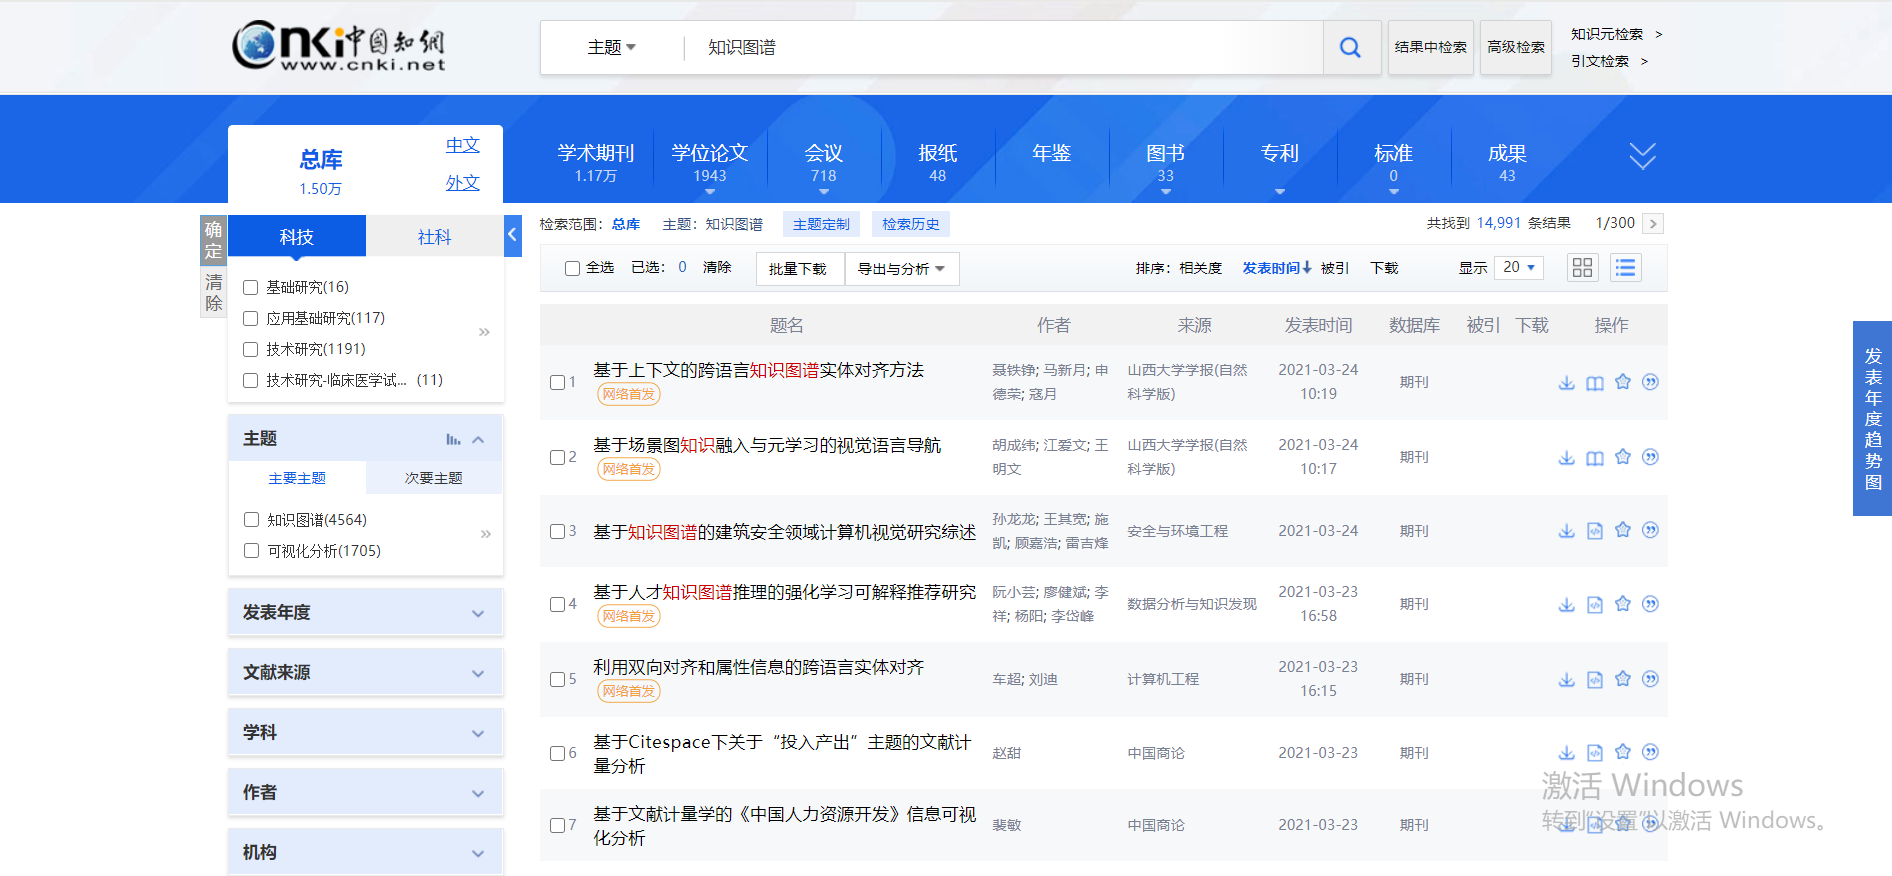Select checkbox for result row 3
This screenshot has height=876, width=1892.
[557, 531]
